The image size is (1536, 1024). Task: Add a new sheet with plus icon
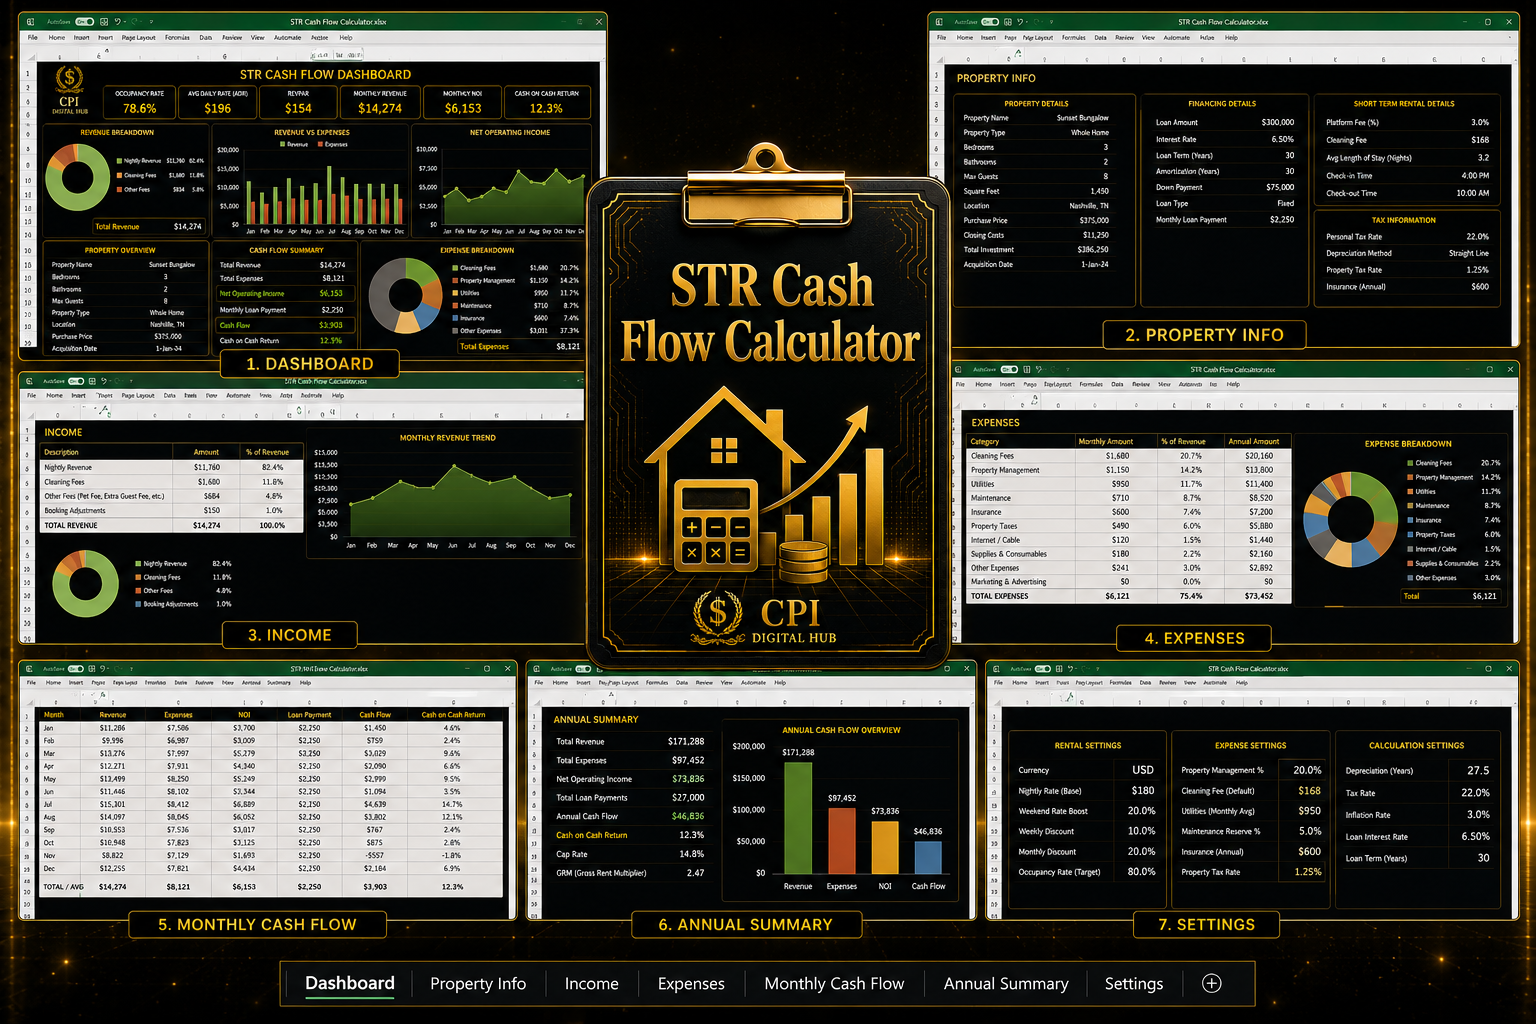click(x=1211, y=983)
